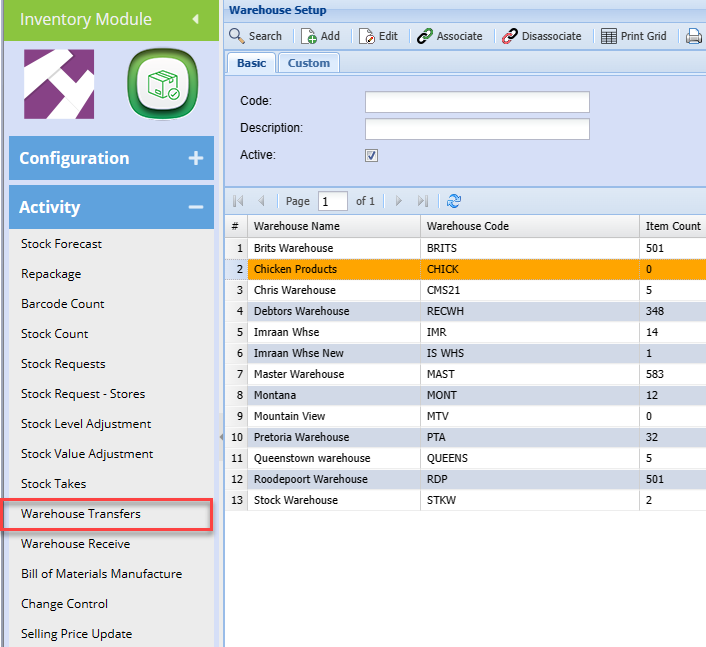
Task: Refresh the warehouse grid
Action: coord(454,201)
